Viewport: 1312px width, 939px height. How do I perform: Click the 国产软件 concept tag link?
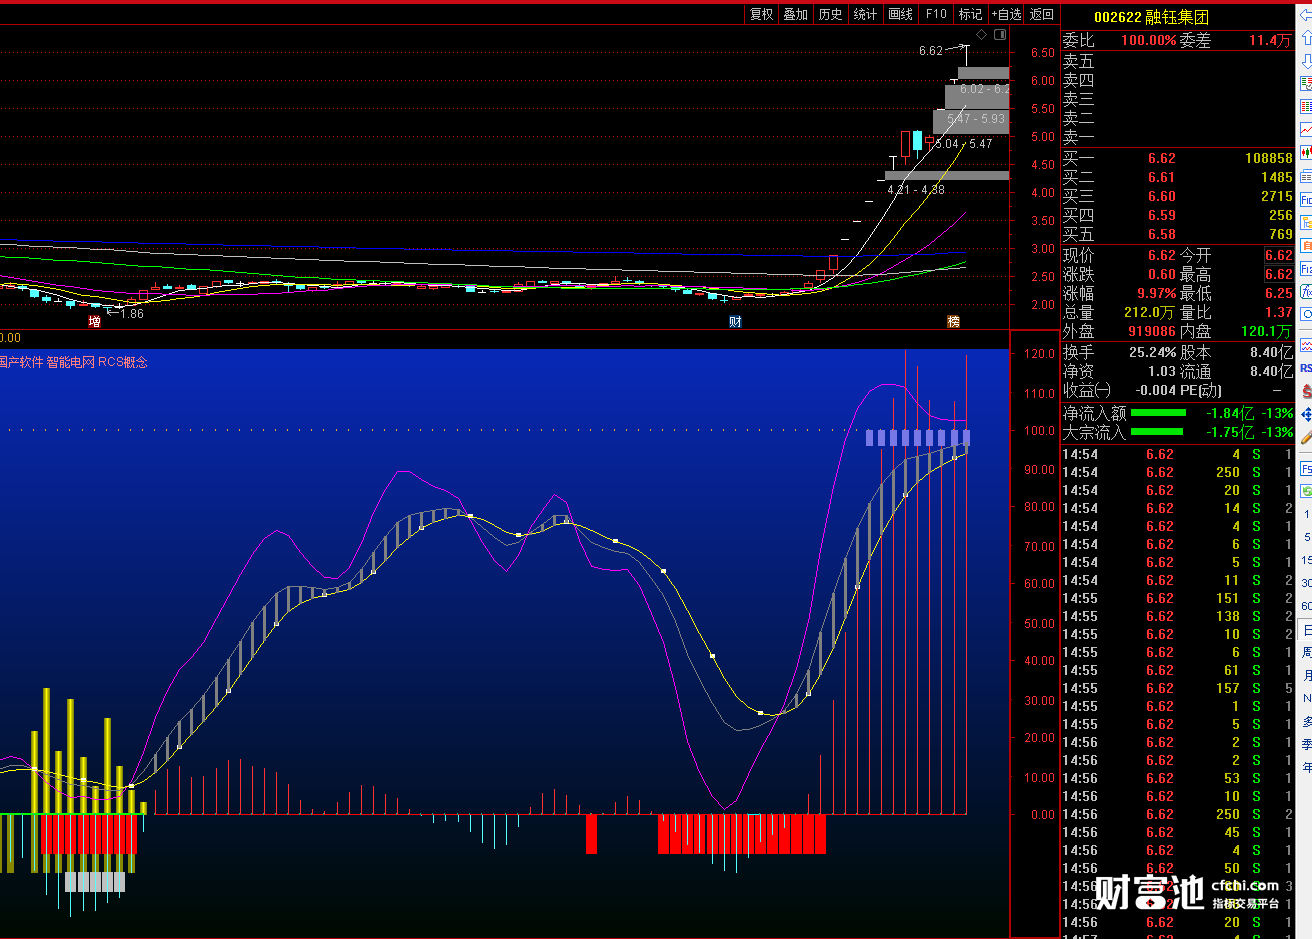(x=20, y=362)
